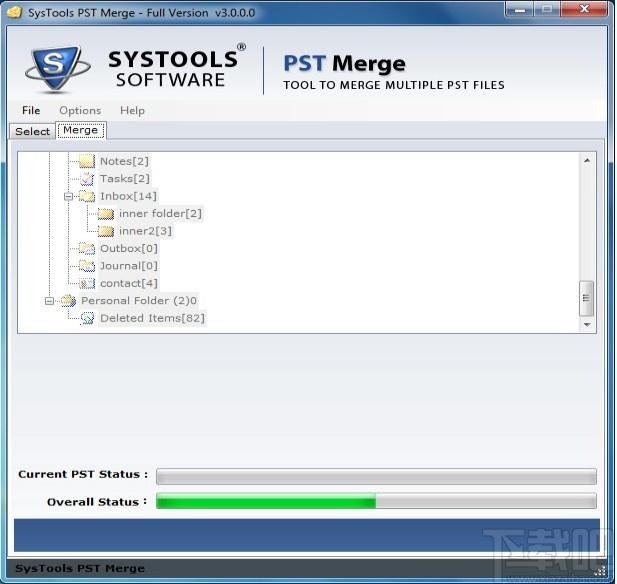Click the 'SysTools PST Merge' status bar text
The height and width of the screenshot is (584, 617).
coord(80,568)
